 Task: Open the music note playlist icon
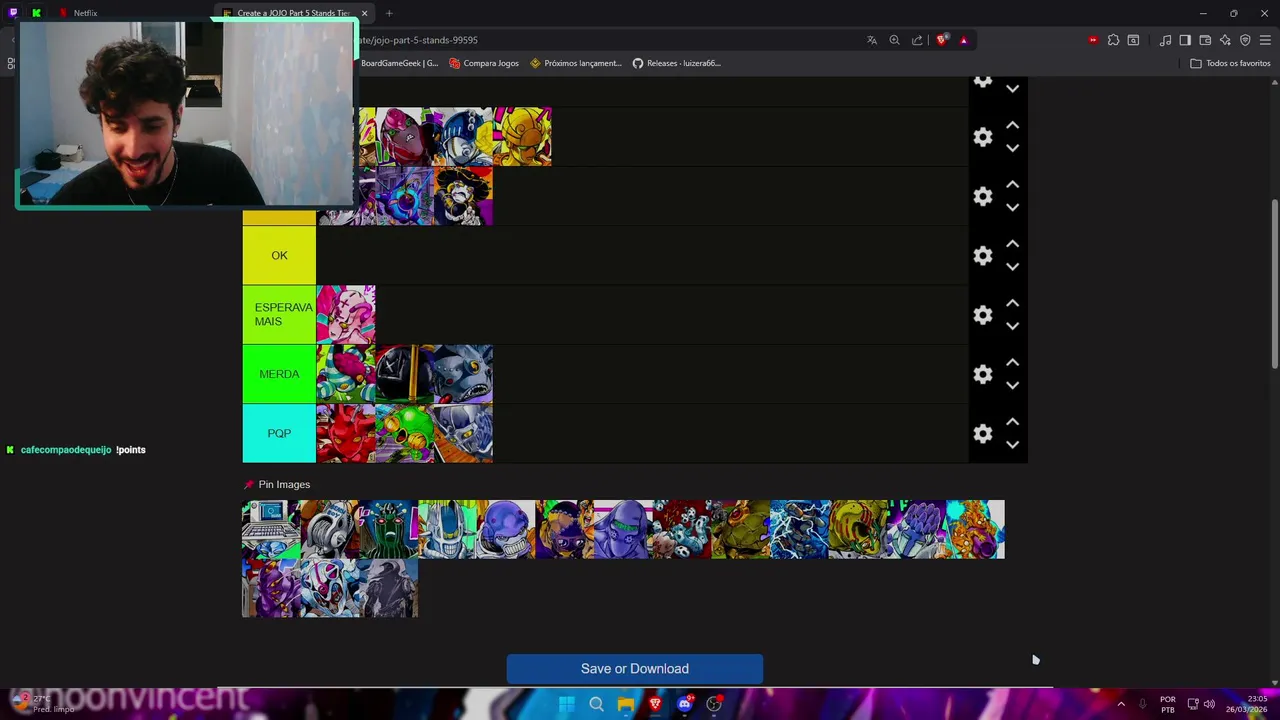click(1165, 40)
